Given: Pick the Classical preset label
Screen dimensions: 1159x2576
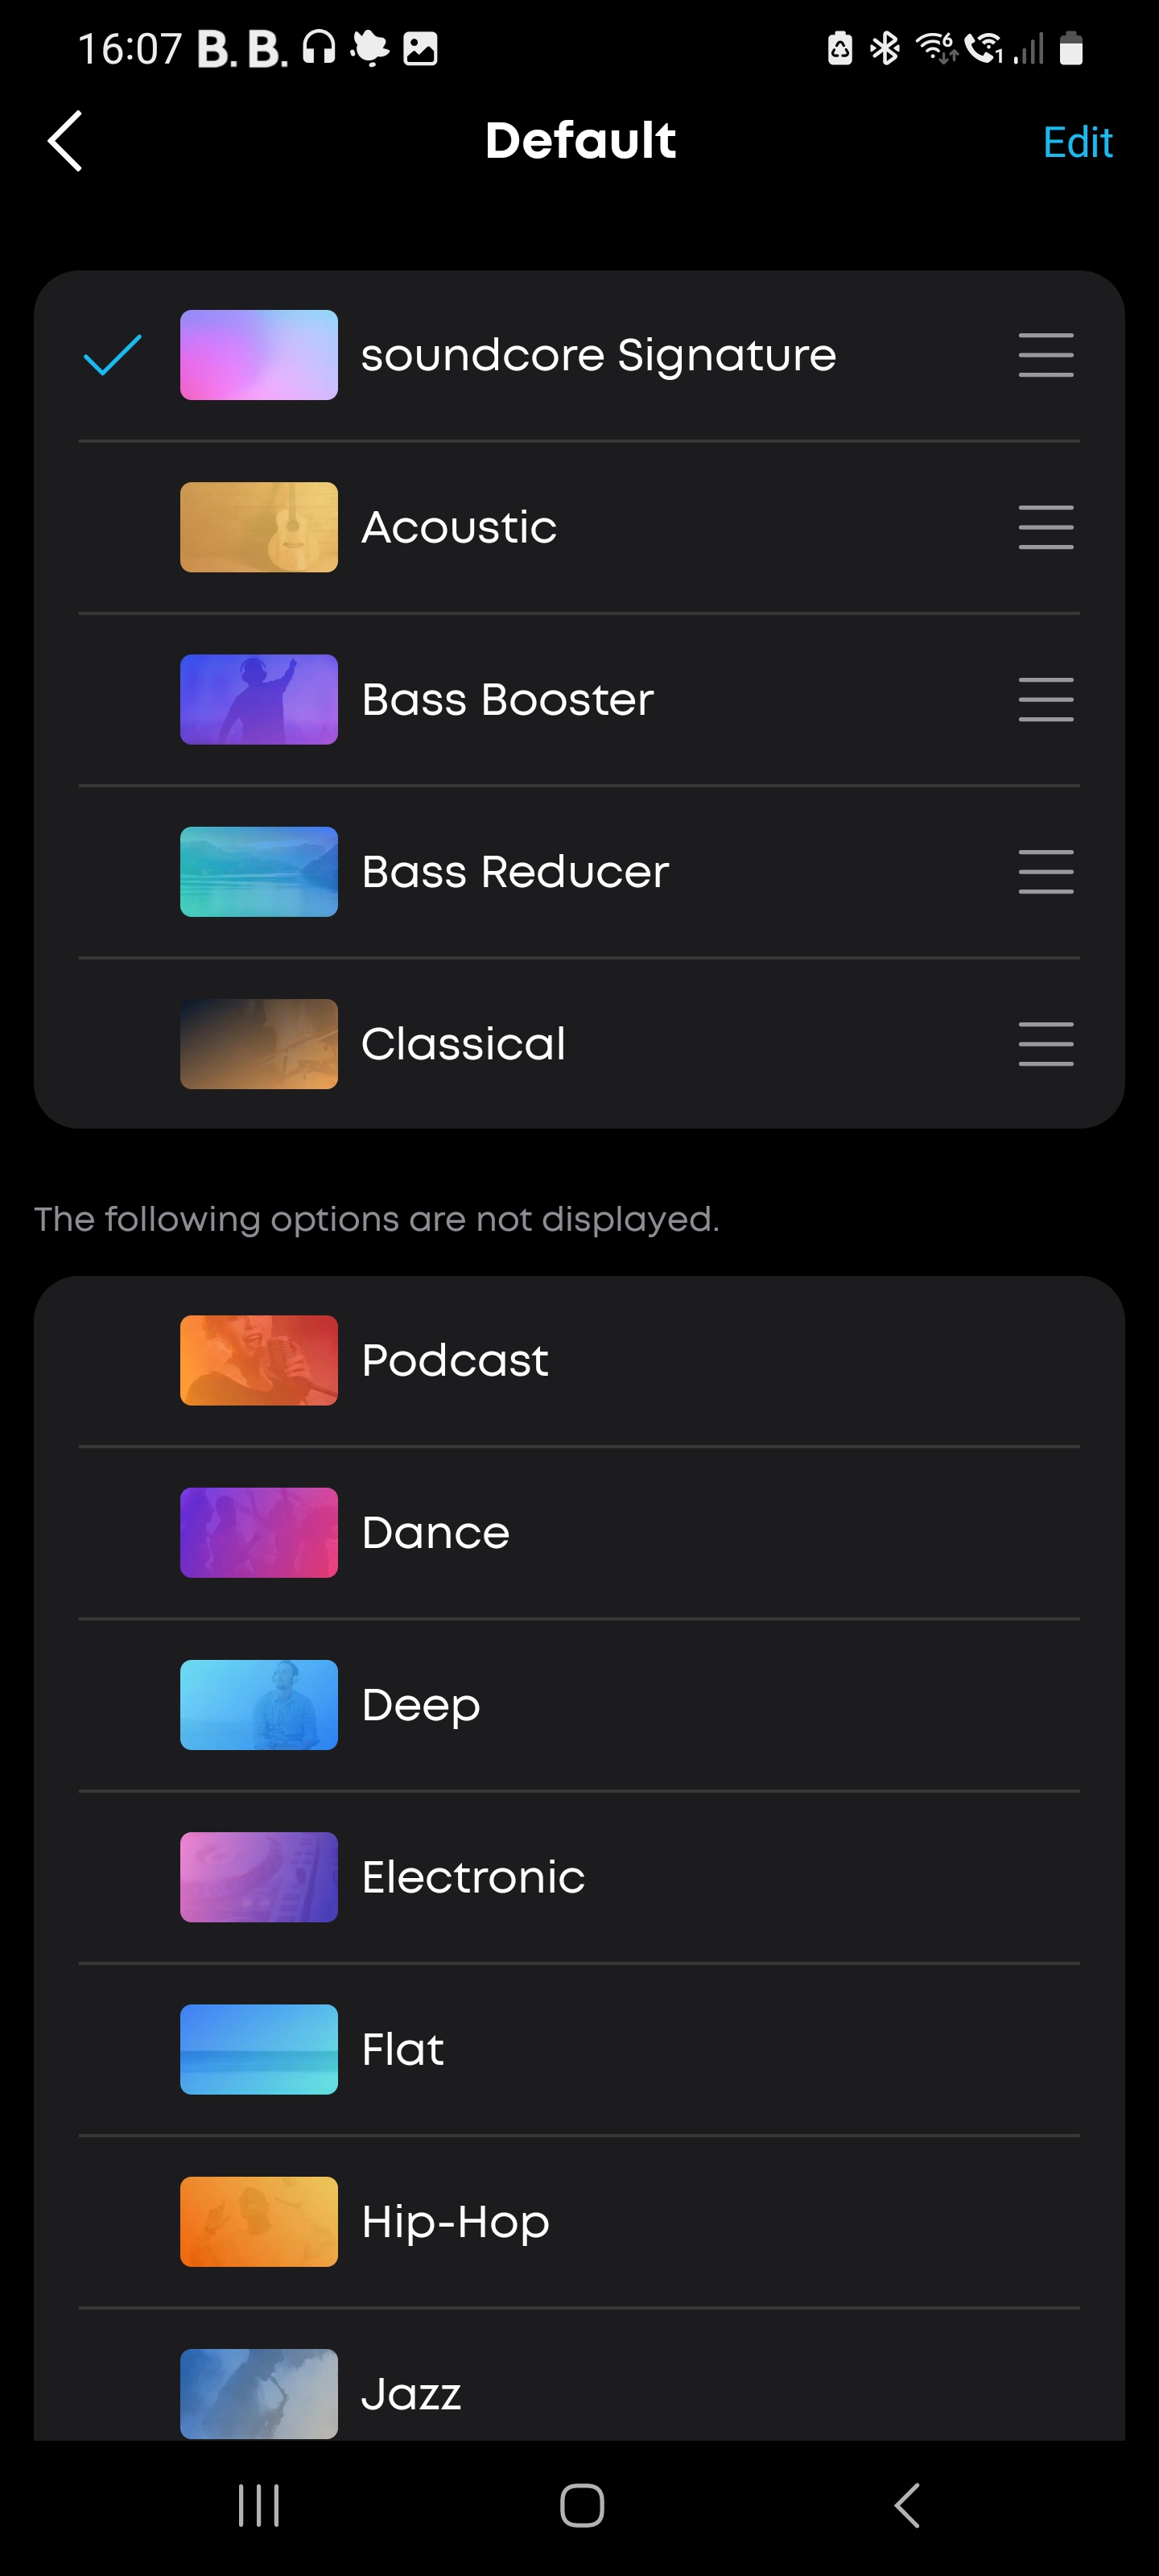Looking at the screenshot, I should tap(463, 1043).
